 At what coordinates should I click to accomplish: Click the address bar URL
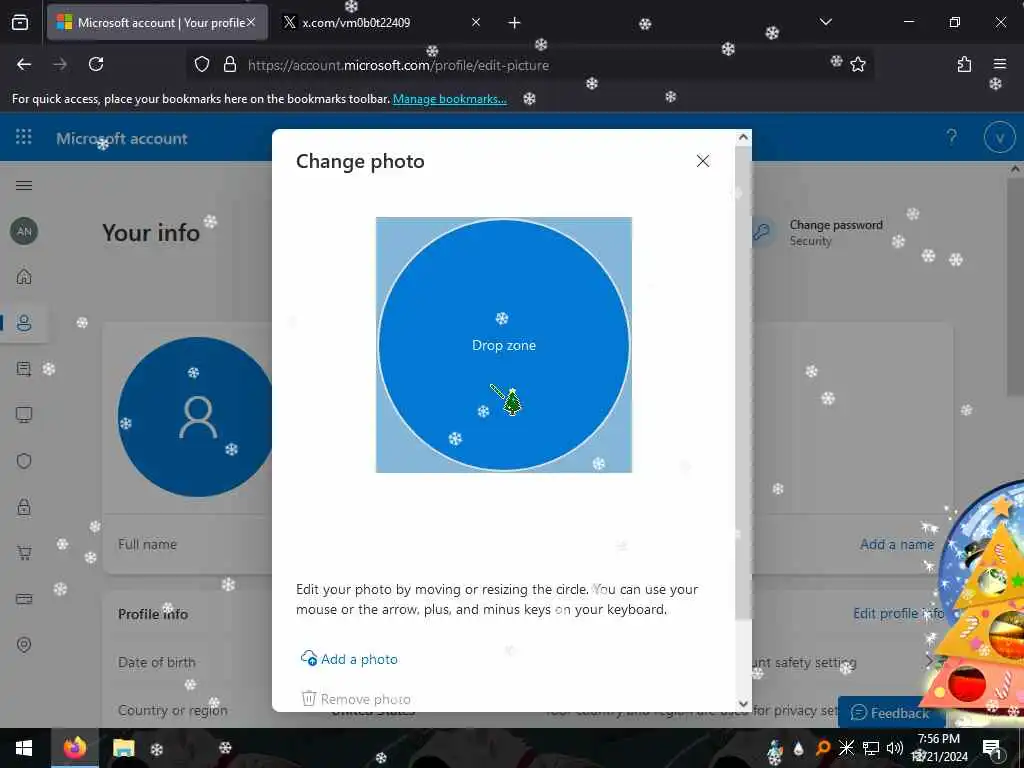[x=398, y=65]
